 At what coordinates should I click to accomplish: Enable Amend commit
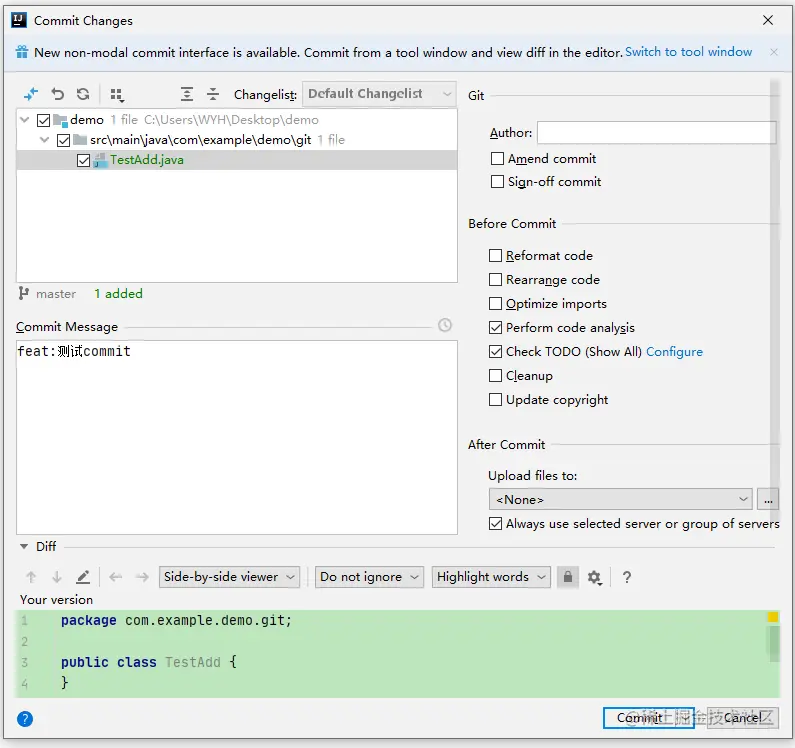click(x=497, y=159)
